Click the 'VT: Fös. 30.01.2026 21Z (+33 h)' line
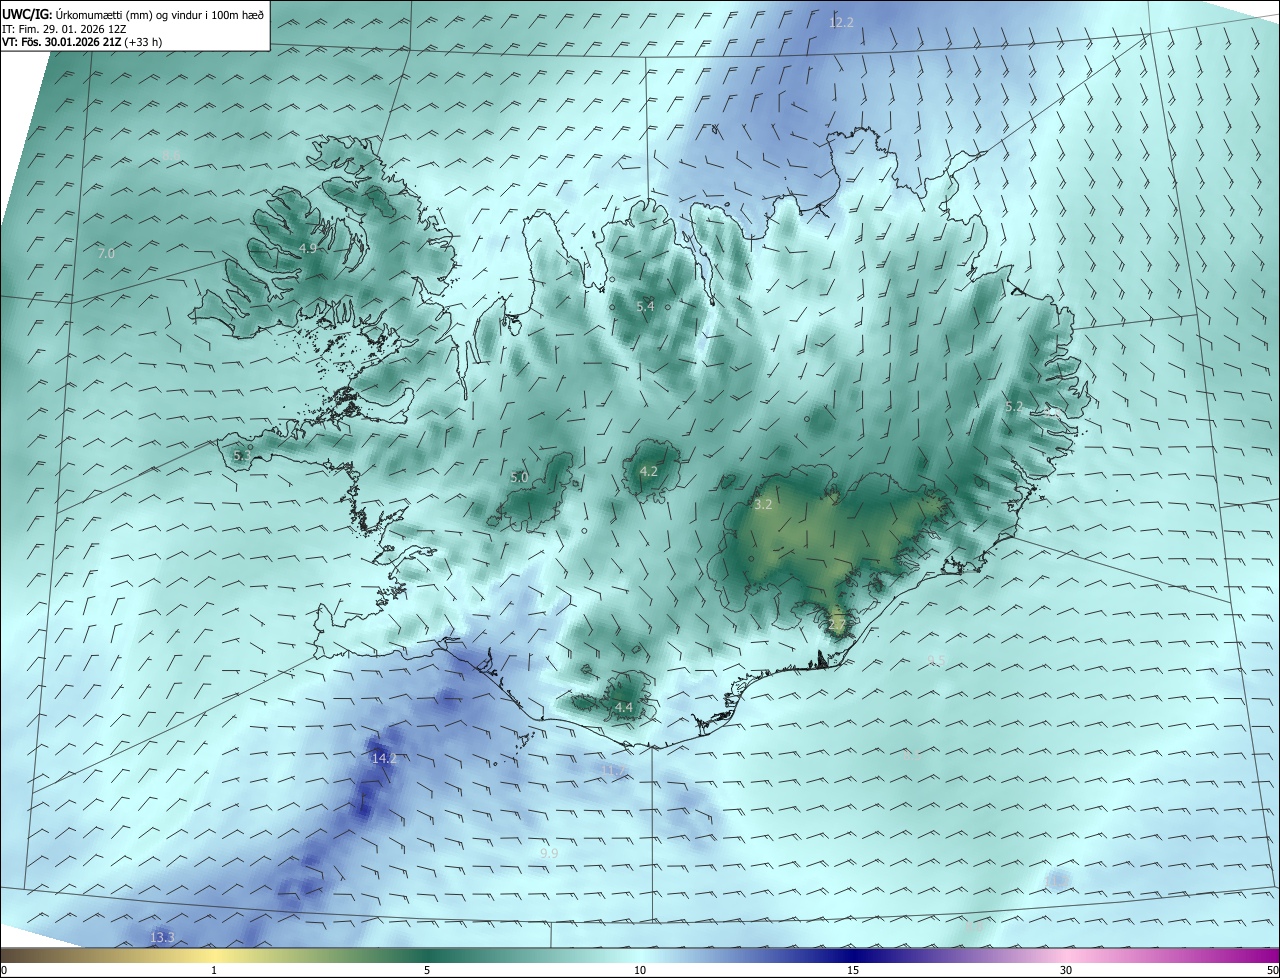 coord(82,42)
